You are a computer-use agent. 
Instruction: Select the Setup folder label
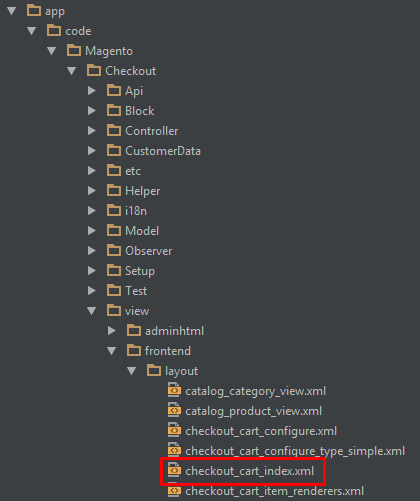pyautogui.click(x=140, y=271)
